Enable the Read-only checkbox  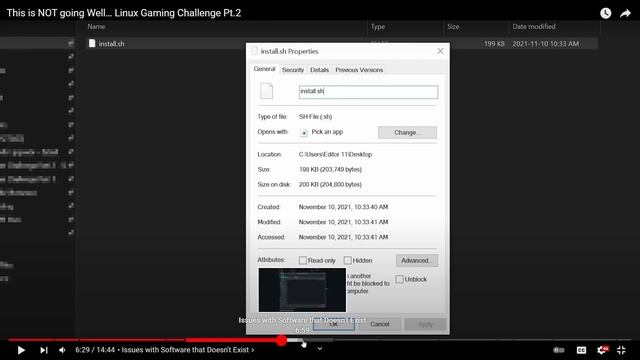coord(302,260)
